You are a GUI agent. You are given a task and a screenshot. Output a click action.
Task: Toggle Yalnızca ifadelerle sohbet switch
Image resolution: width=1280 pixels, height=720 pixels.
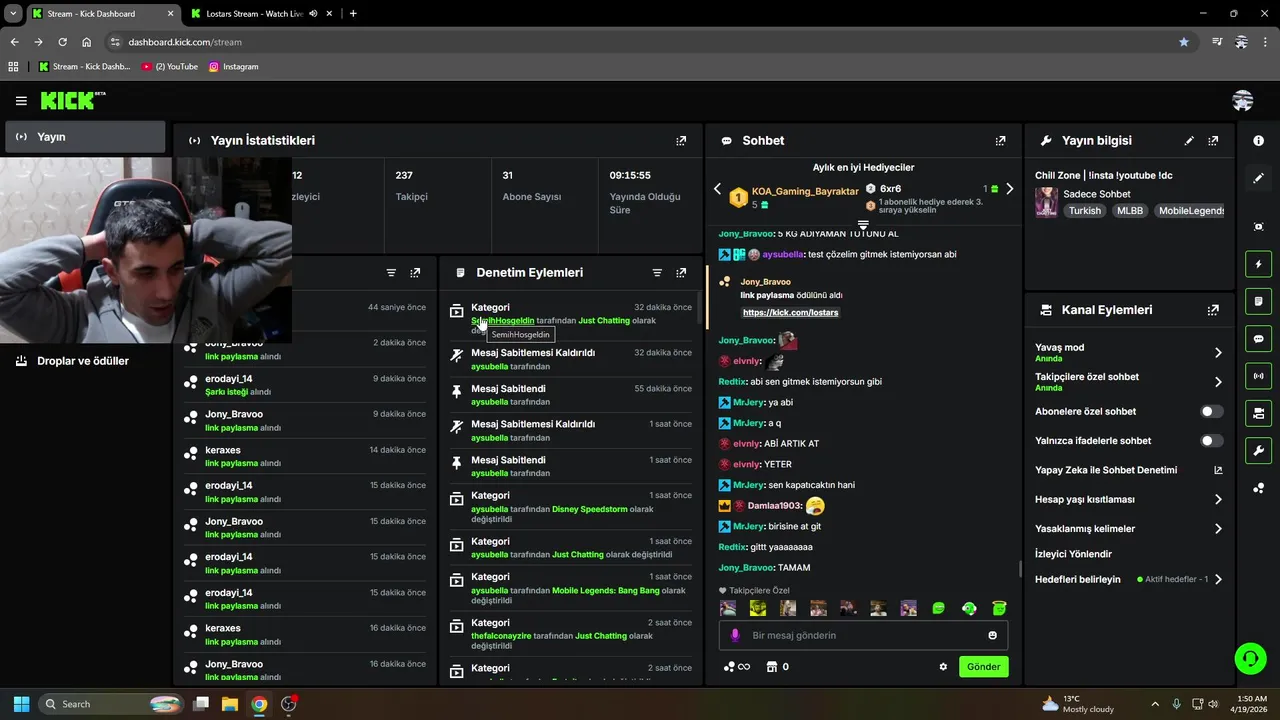(1211, 441)
